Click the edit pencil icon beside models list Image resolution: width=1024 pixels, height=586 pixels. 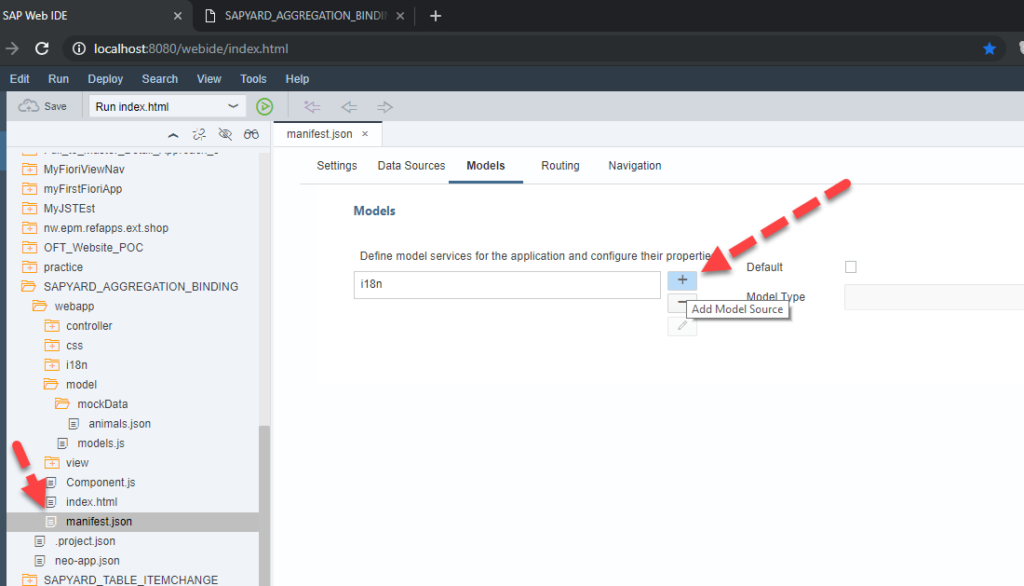coord(682,325)
